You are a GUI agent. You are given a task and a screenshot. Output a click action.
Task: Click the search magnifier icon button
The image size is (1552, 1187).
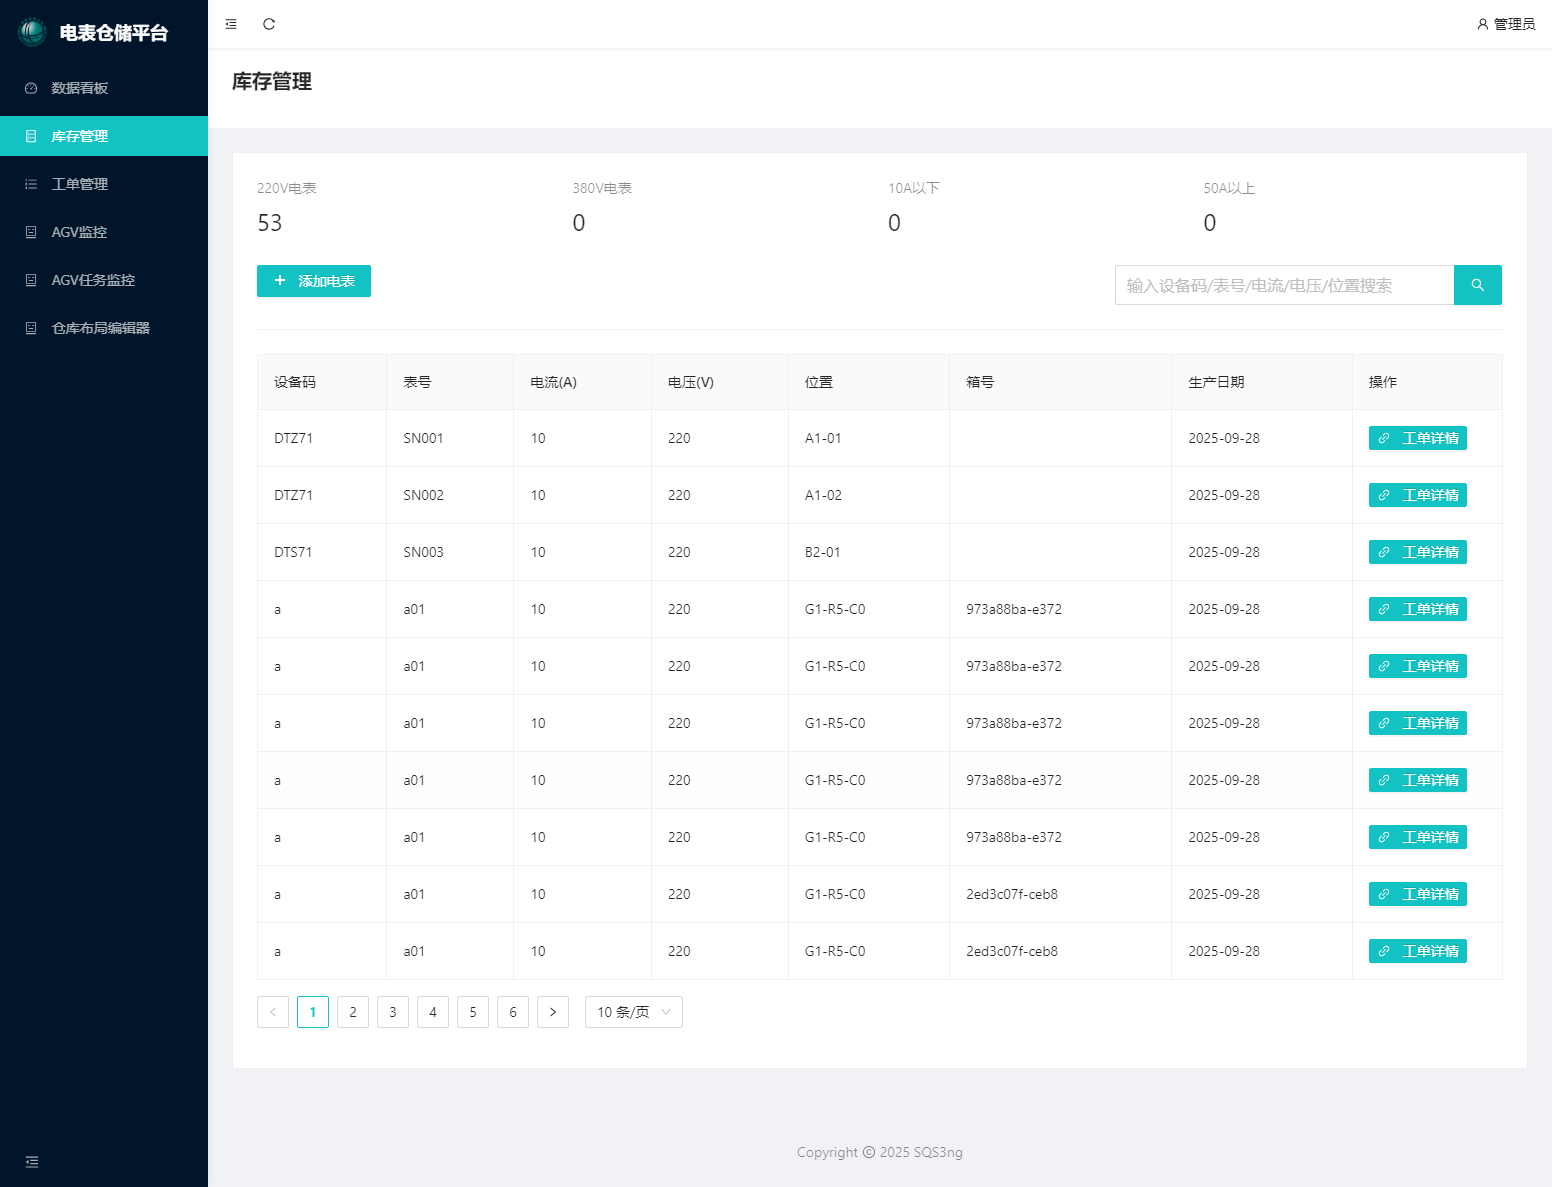tap(1477, 285)
